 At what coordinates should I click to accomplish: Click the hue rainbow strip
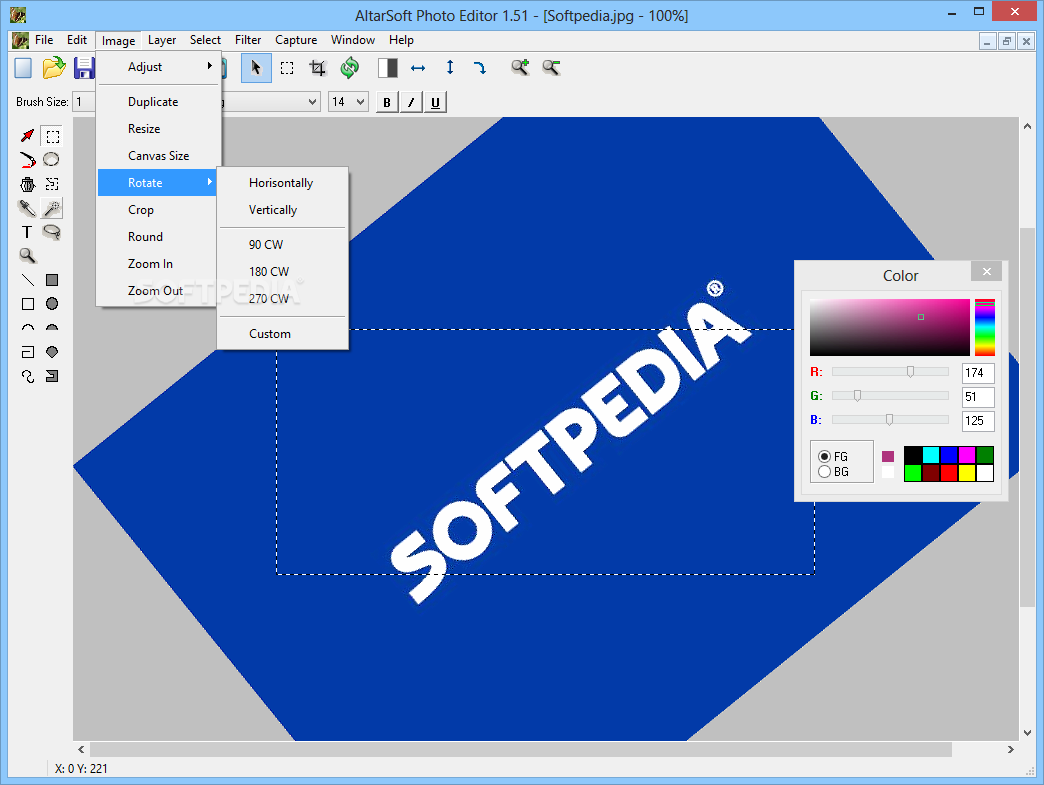pos(985,327)
